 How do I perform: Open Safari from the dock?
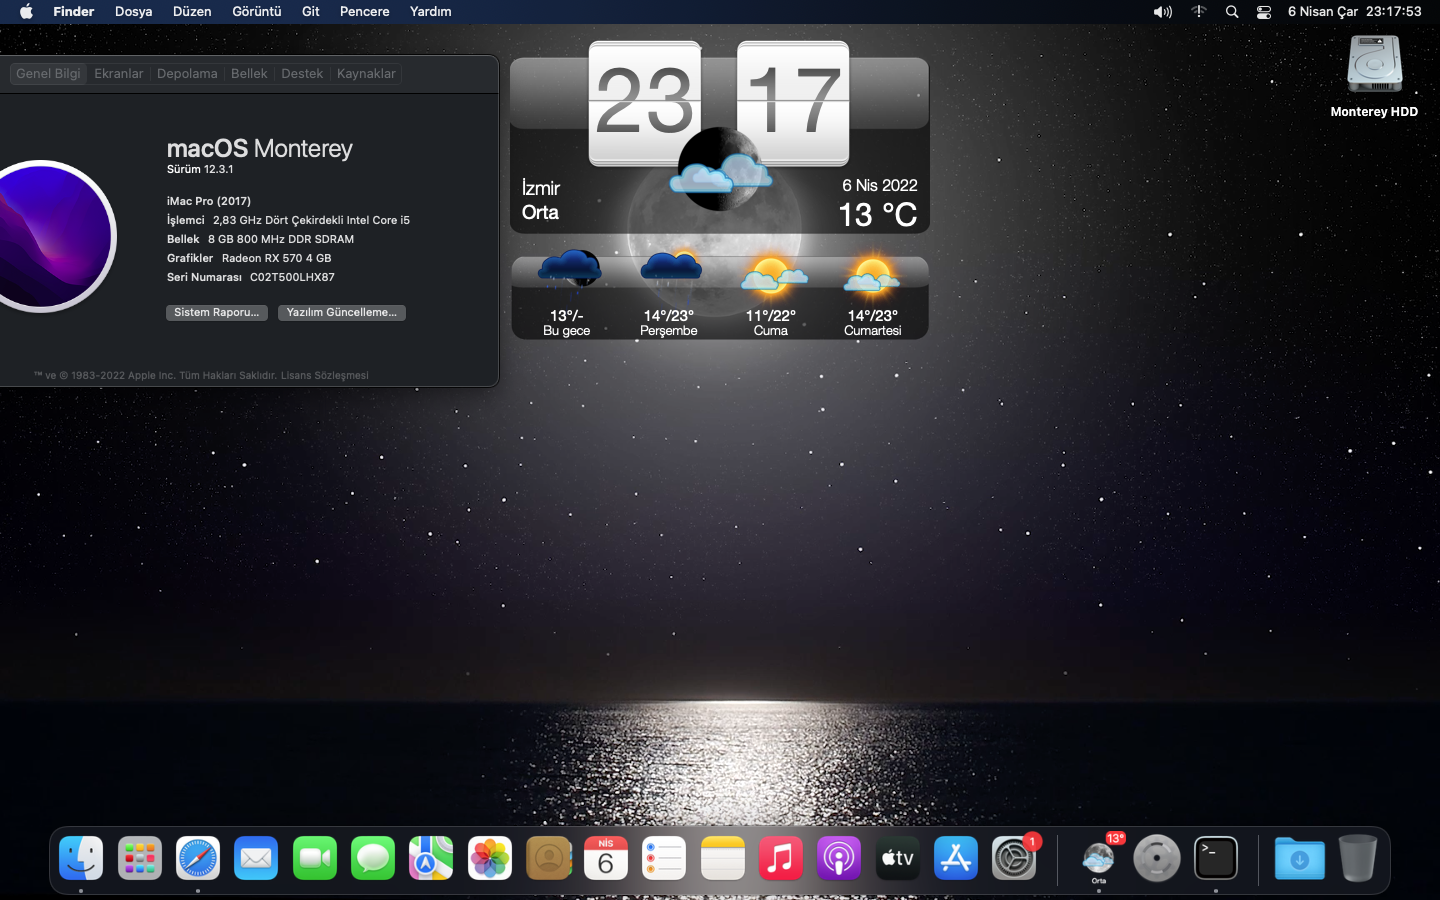198,859
